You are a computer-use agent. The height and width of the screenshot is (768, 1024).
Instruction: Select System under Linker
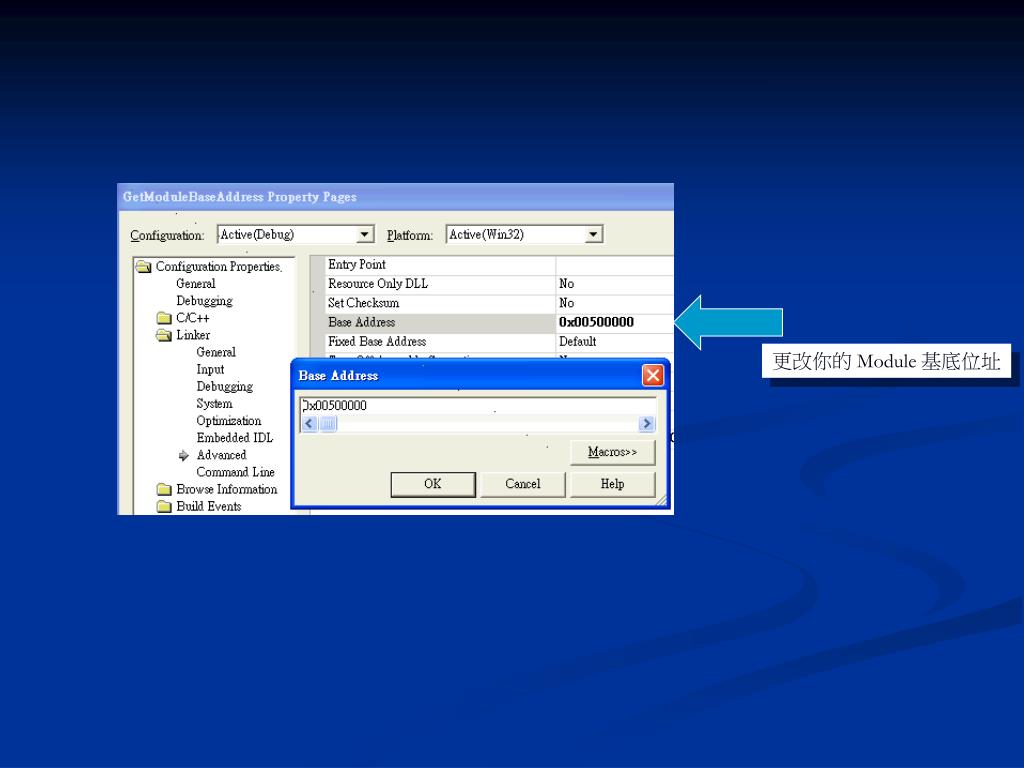(214, 404)
